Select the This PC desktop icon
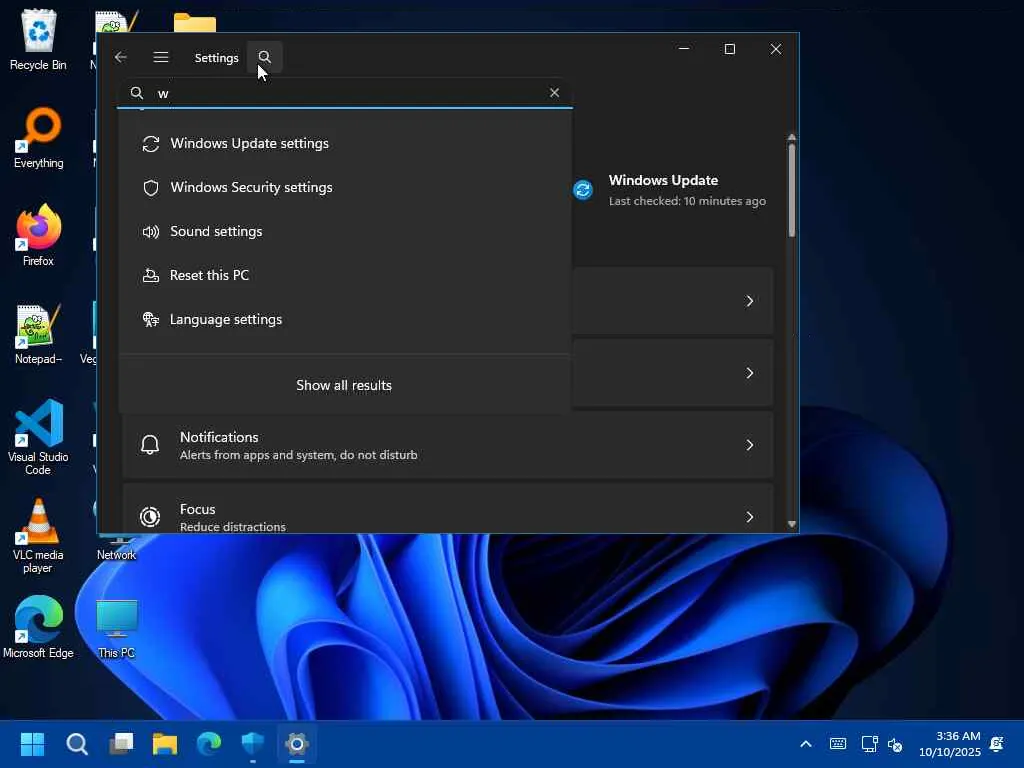Viewport: 1024px width, 768px height. [117, 628]
